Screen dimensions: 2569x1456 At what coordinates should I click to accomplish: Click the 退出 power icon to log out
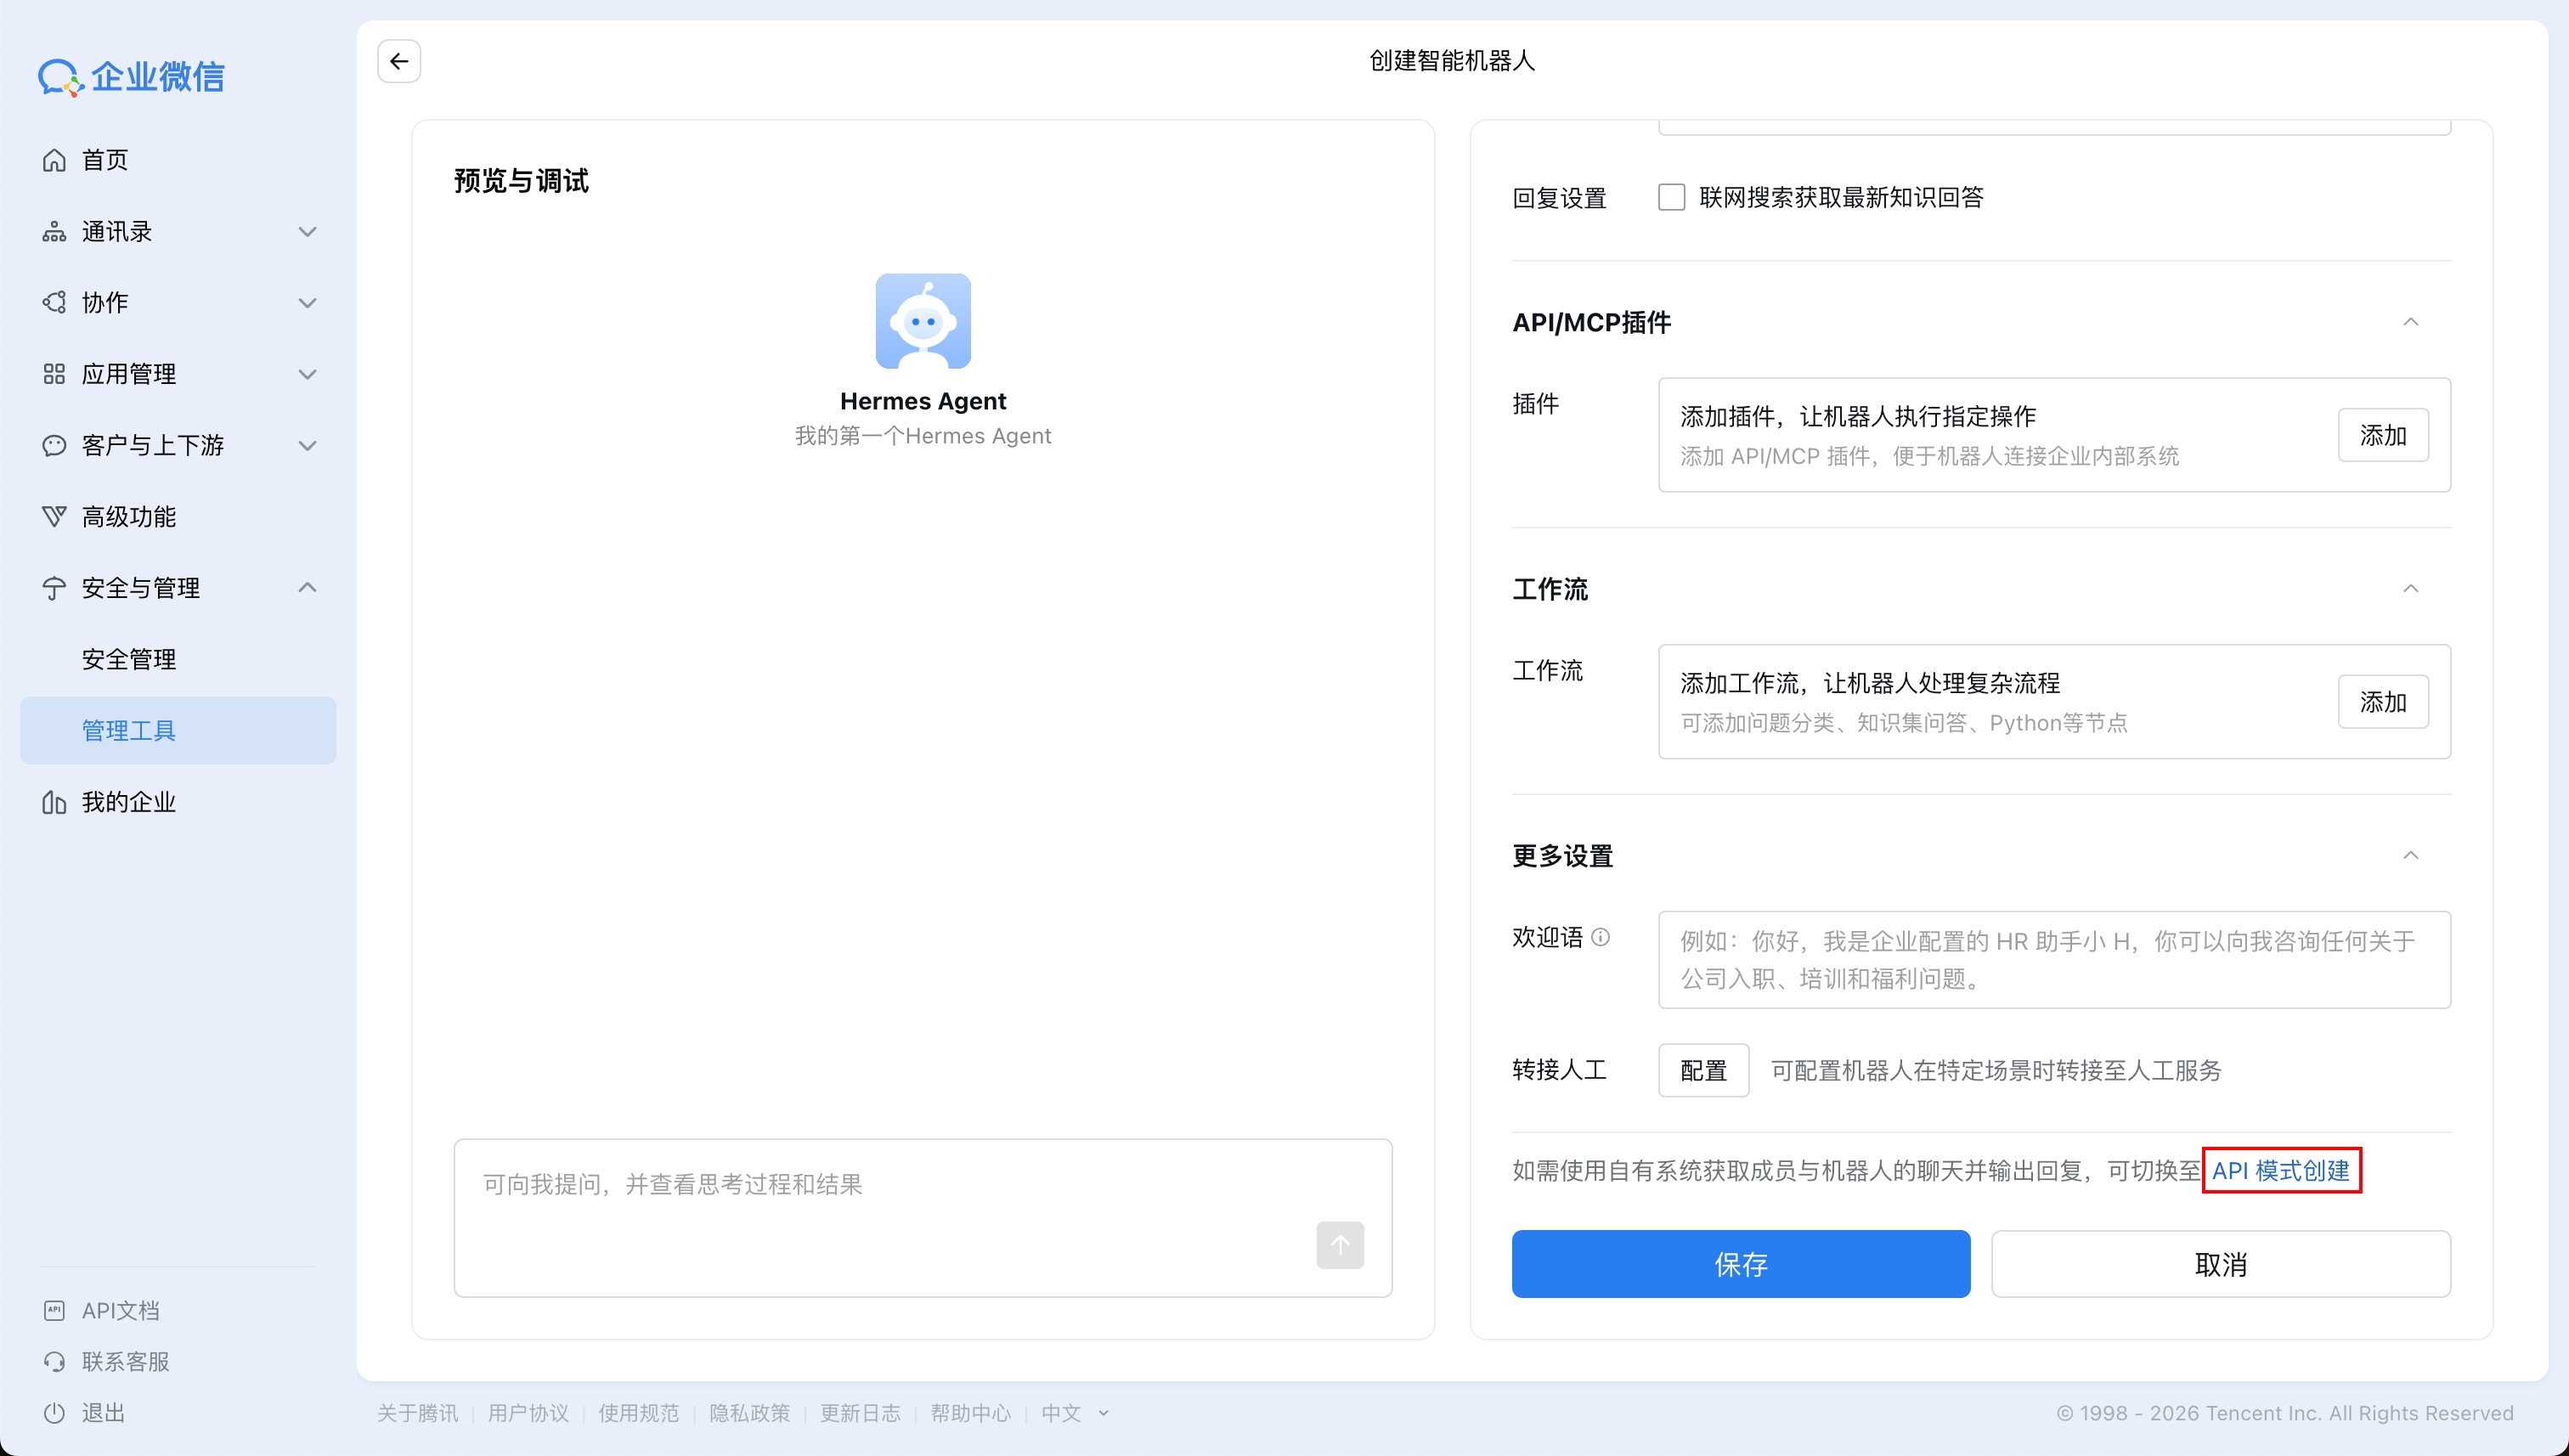(55, 1412)
